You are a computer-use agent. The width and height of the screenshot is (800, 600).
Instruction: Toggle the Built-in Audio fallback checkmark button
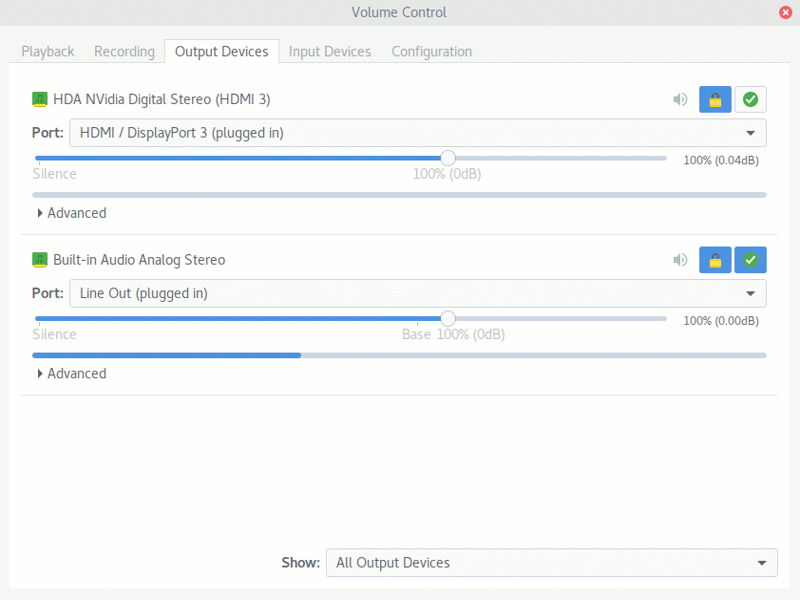coord(750,260)
